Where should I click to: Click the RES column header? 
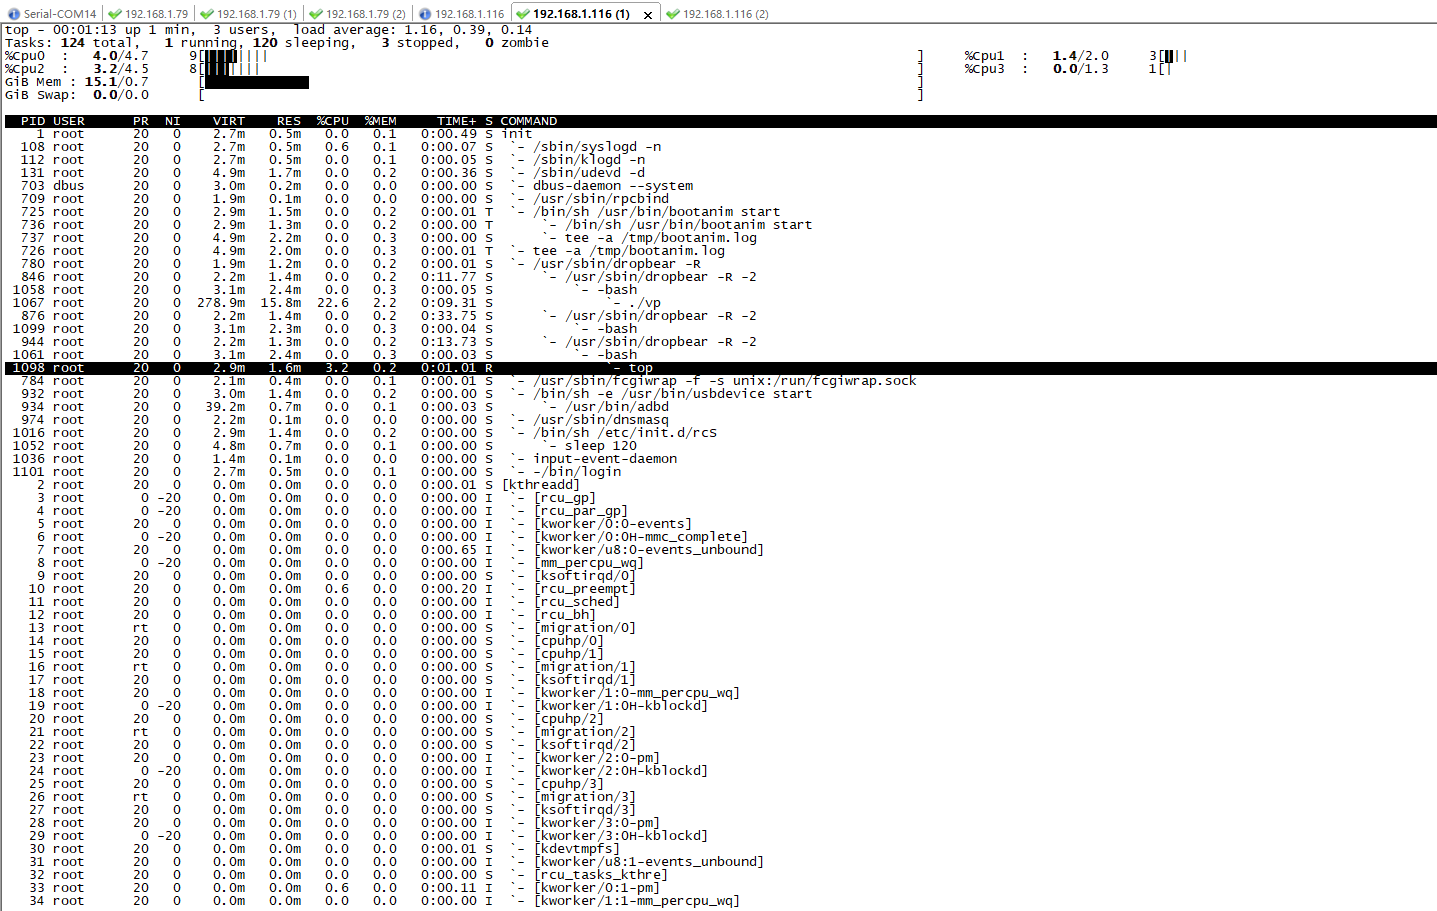(x=289, y=121)
